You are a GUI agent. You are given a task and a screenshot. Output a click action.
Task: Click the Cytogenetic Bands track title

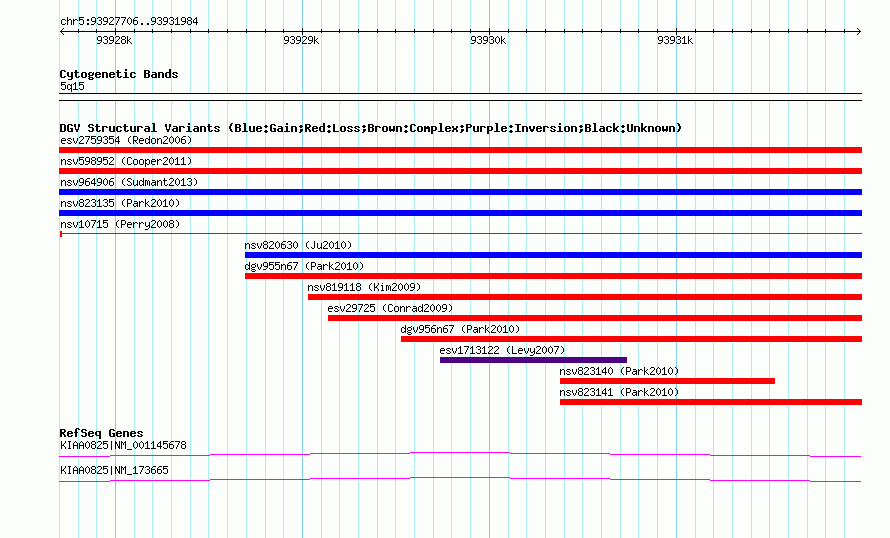tap(119, 74)
